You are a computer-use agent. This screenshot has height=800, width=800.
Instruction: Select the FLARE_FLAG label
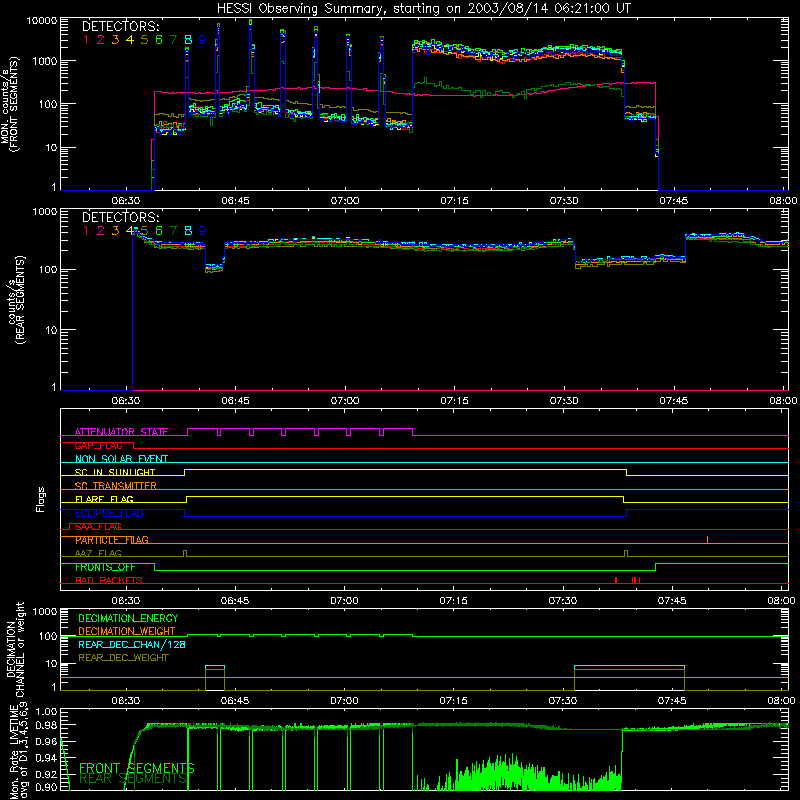[x=104, y=499]
